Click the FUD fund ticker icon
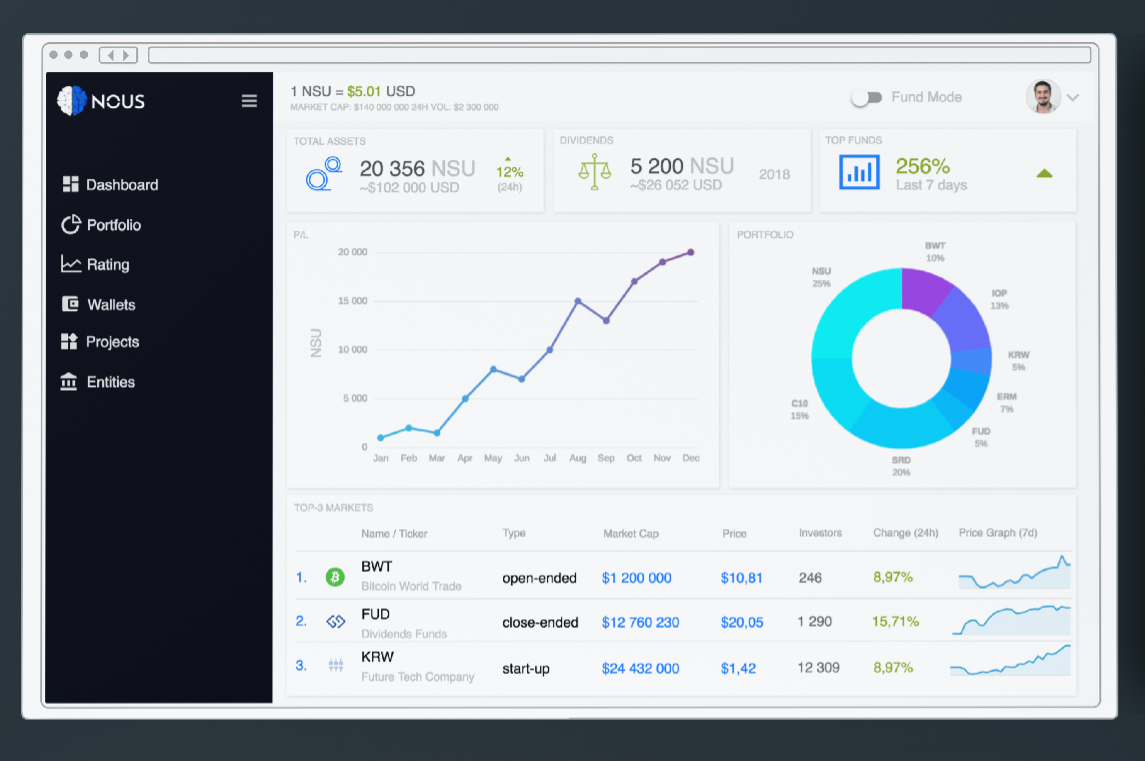 (x=335, y=622)
